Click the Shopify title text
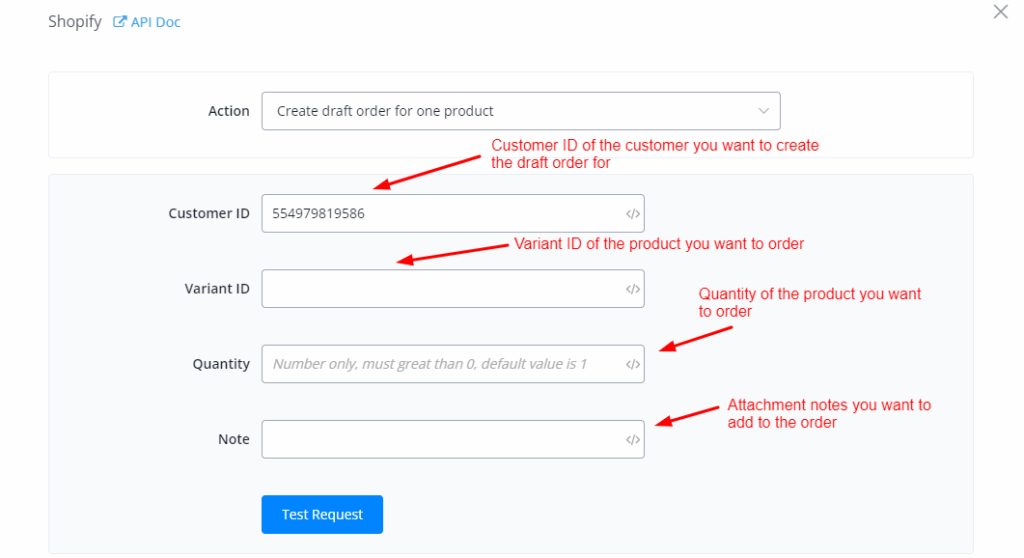 [x=75, y=22]
